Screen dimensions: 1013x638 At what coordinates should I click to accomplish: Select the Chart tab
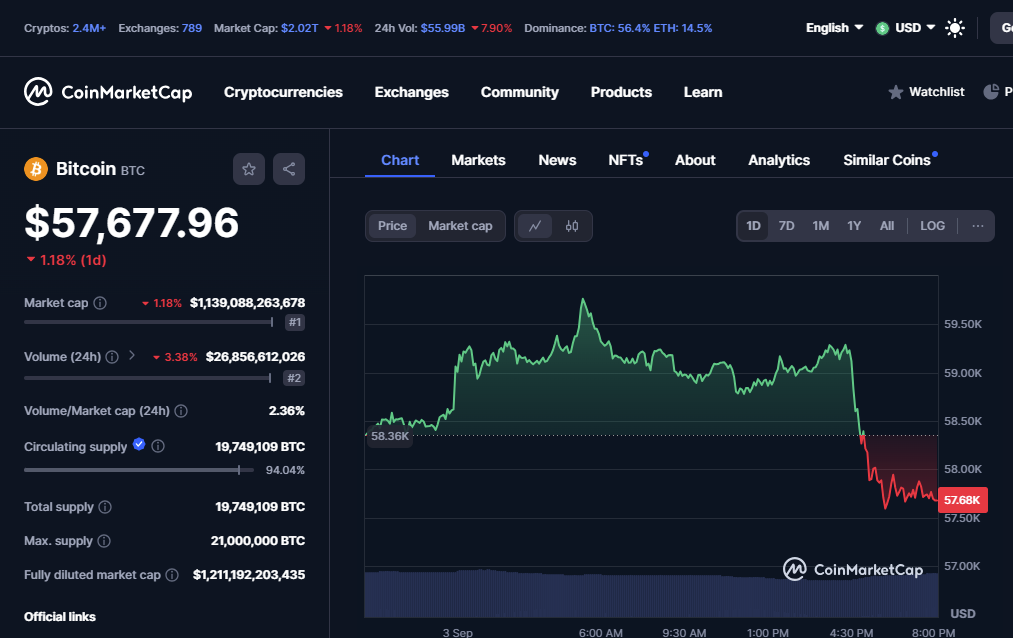(400, 160)
